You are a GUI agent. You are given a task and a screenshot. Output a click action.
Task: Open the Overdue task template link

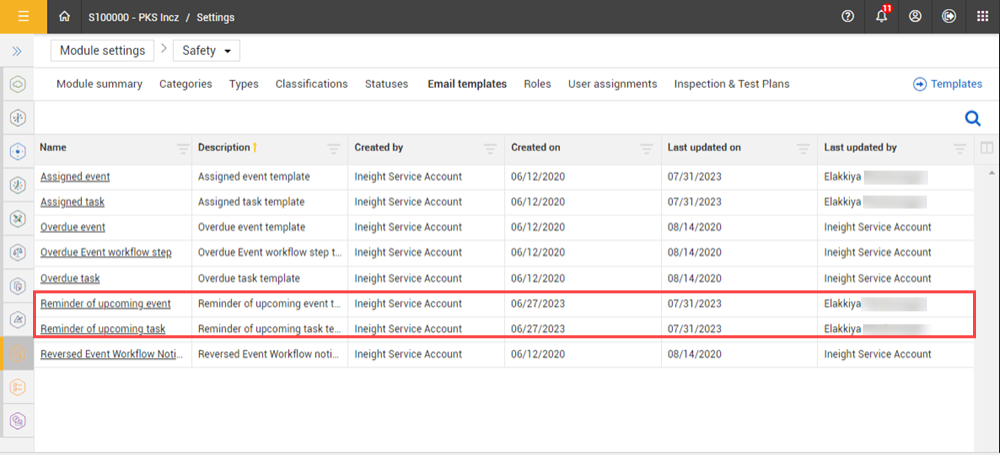point(70,278)
